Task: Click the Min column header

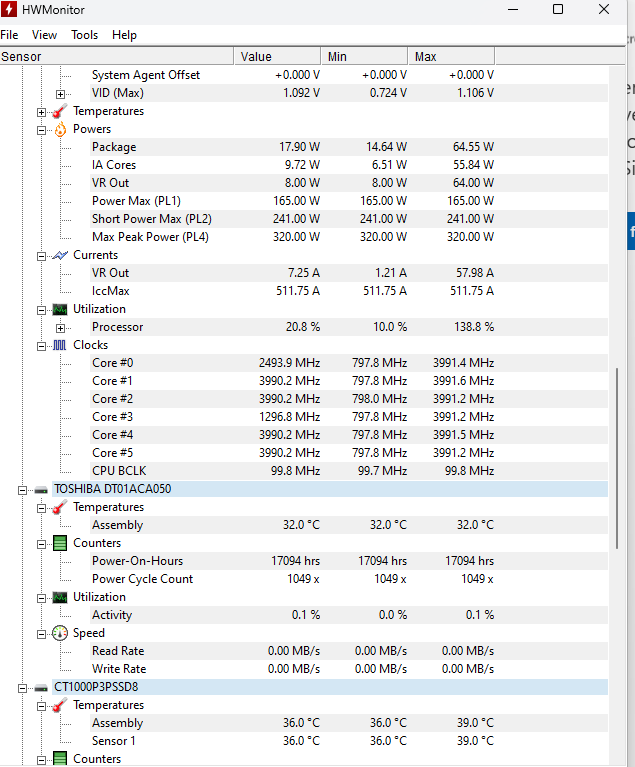Action: coord(364,56)
